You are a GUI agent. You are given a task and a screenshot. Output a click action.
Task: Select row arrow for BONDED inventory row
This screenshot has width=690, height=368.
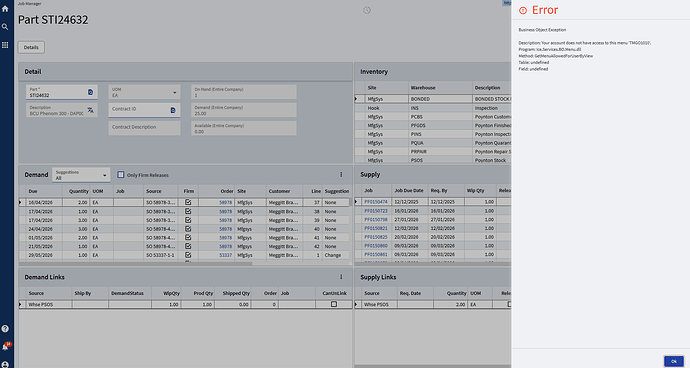356,99
